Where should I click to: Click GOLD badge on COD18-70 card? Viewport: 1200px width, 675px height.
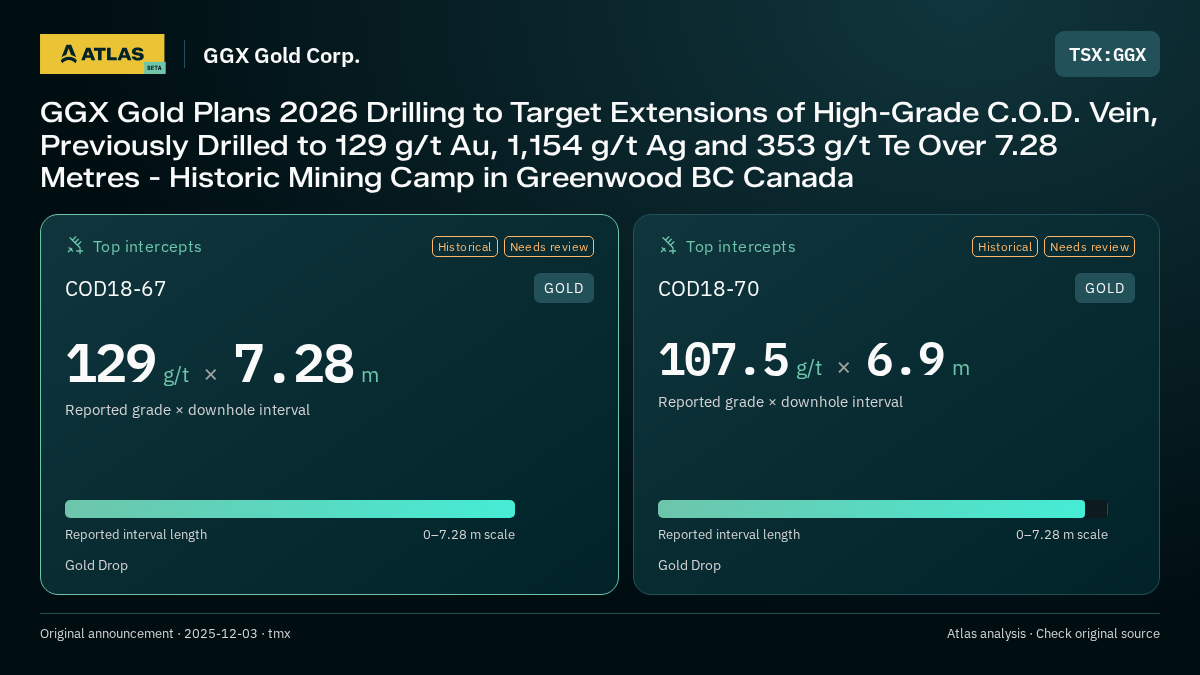[x=1105, y=288]
